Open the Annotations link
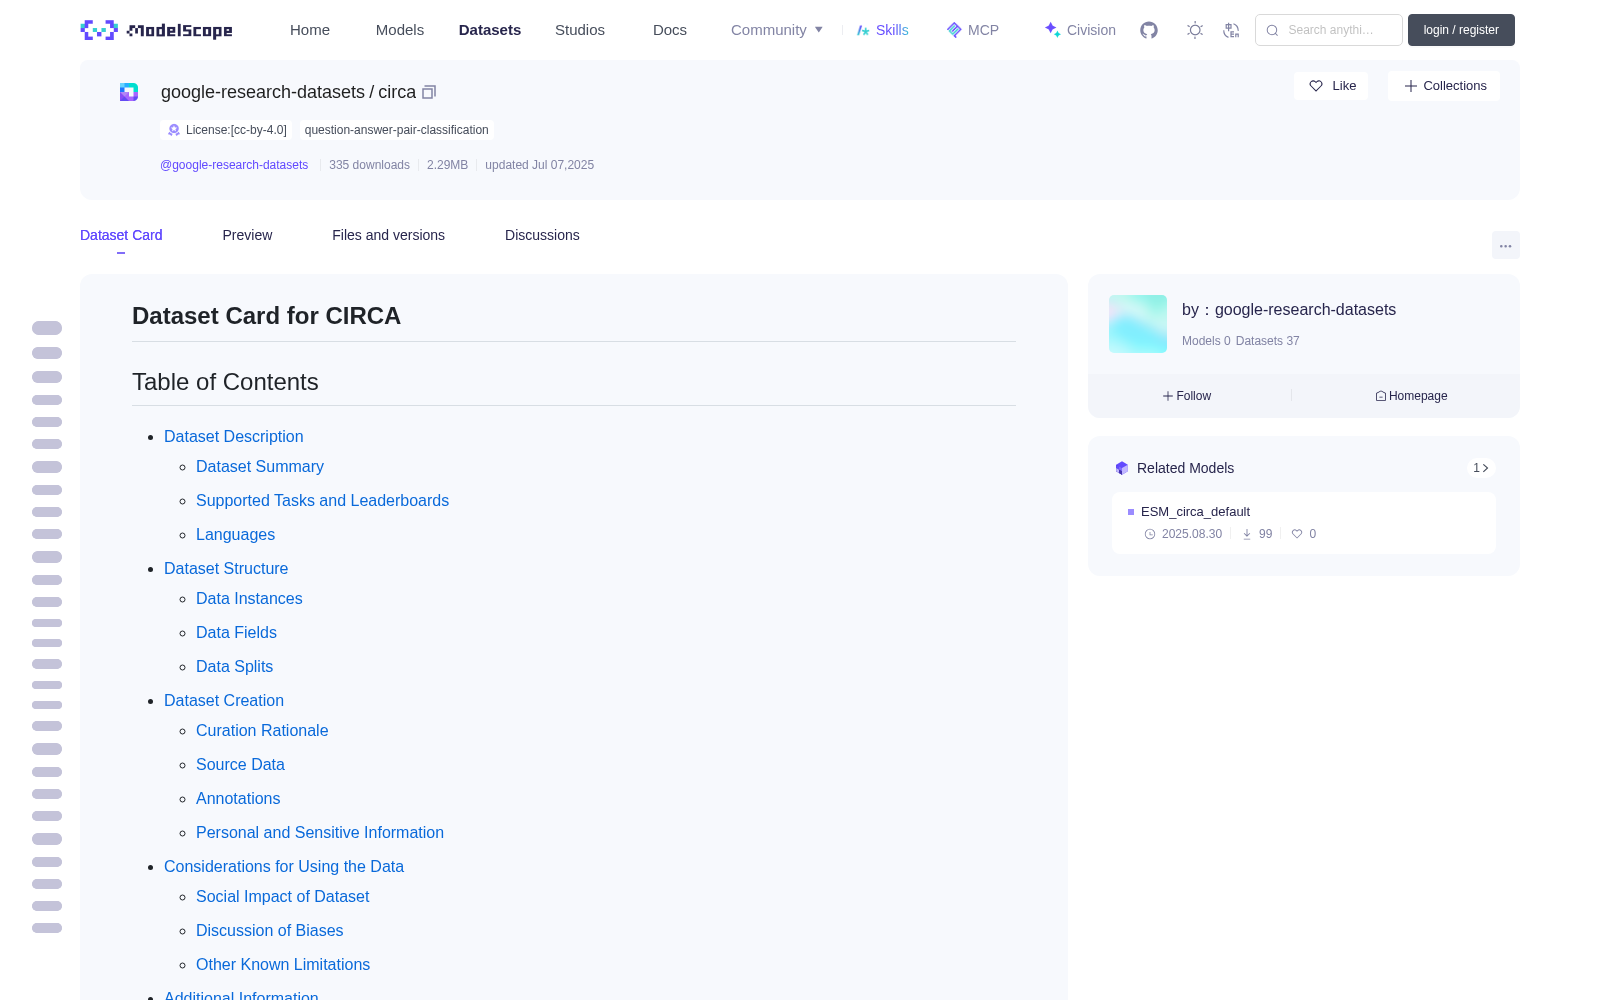This screenshot has height=1000, width=1600. click(238, 798)
